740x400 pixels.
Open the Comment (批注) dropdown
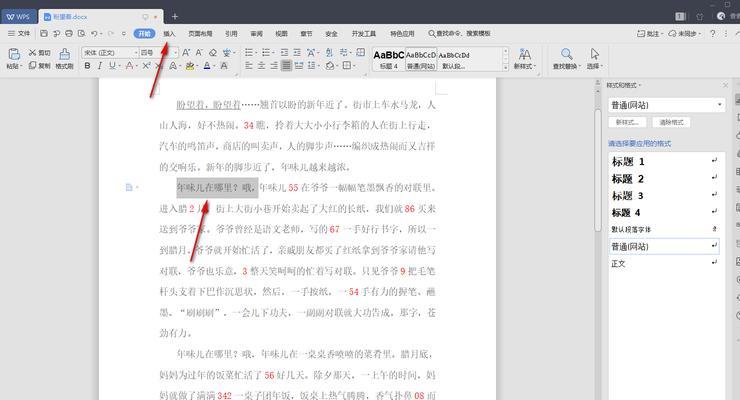[650, 33]
